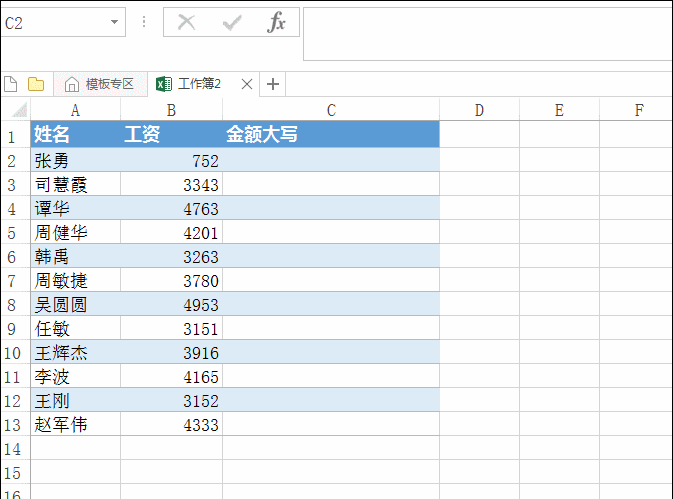The image size is (673, 499).
Task: Select column F header
Action: click(636, 110)
